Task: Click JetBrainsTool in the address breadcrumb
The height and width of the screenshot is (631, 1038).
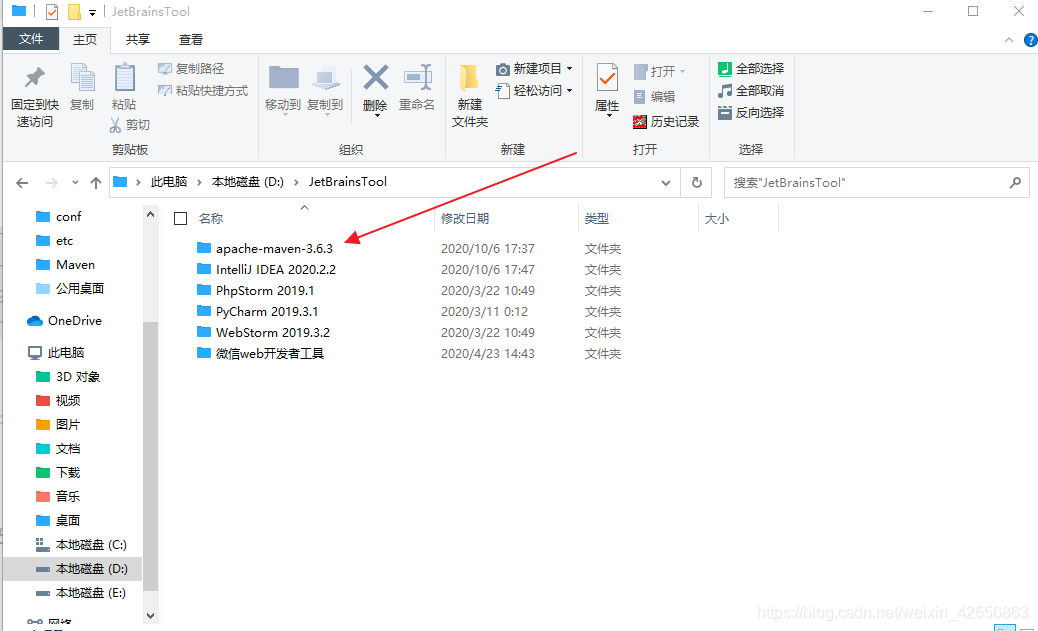Action: pyautogui.click(x=348, y=182)
